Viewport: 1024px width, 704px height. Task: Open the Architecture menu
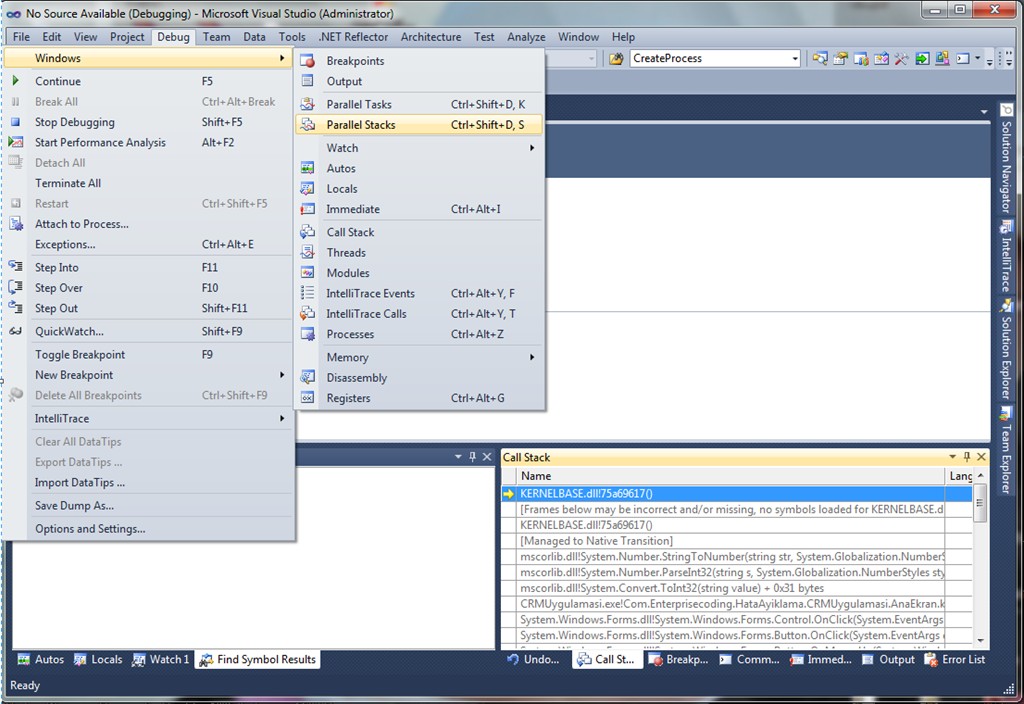[x=431, y=37]
